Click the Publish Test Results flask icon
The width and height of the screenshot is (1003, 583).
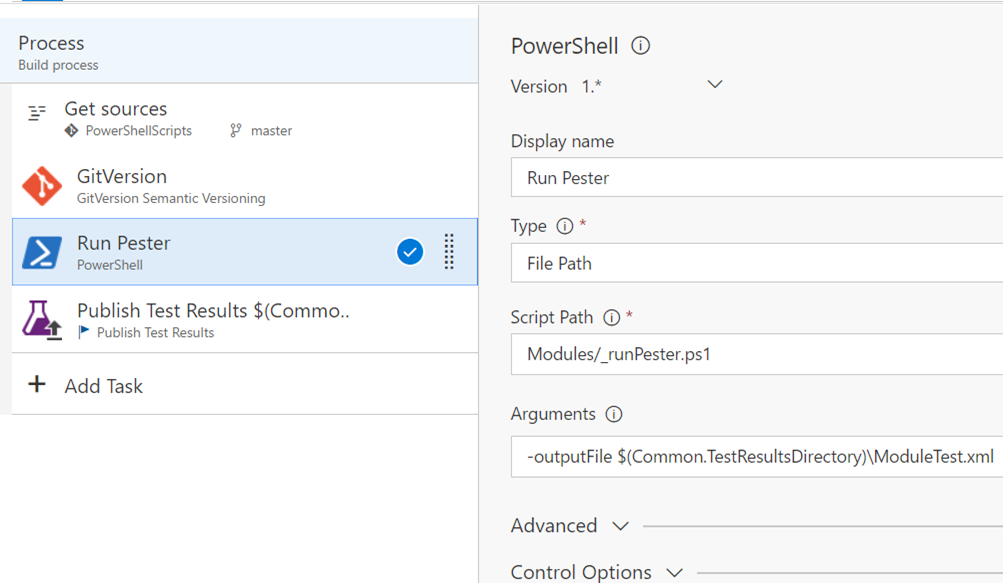click(x=42, y=319)
